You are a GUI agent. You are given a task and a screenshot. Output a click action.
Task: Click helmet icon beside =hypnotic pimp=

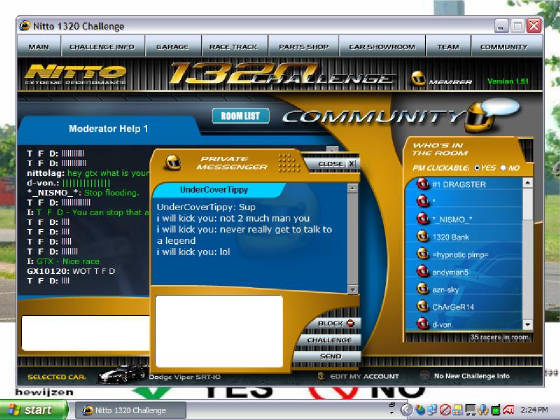click(423, 254)
